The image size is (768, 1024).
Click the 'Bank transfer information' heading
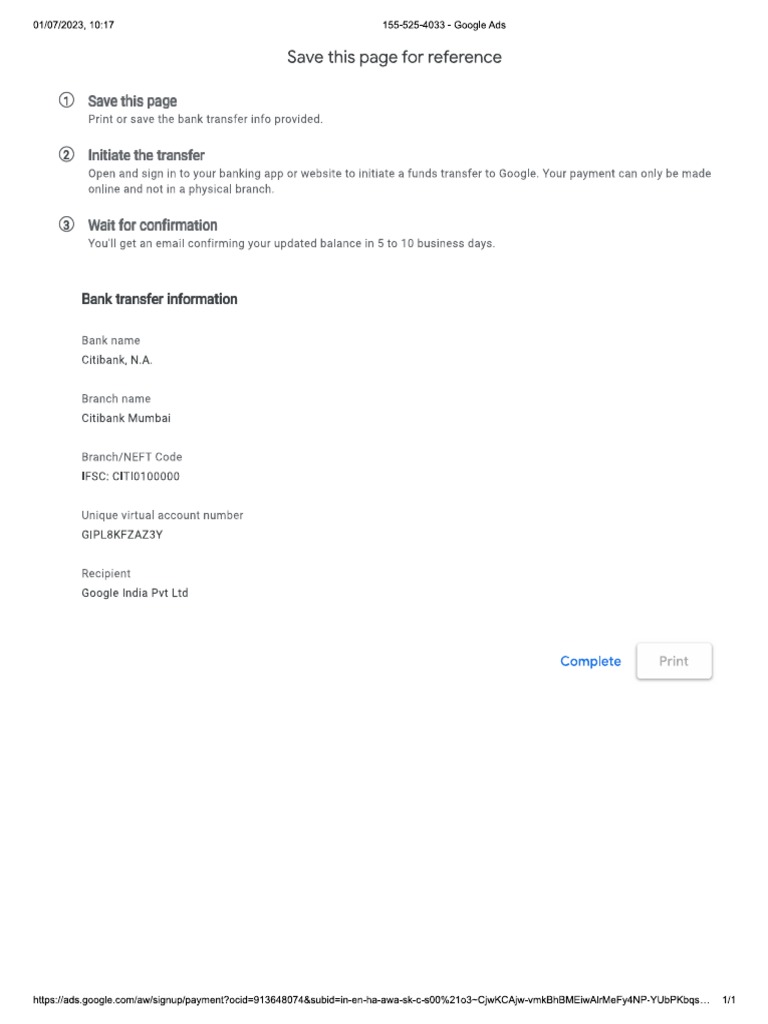coord(159,299)
